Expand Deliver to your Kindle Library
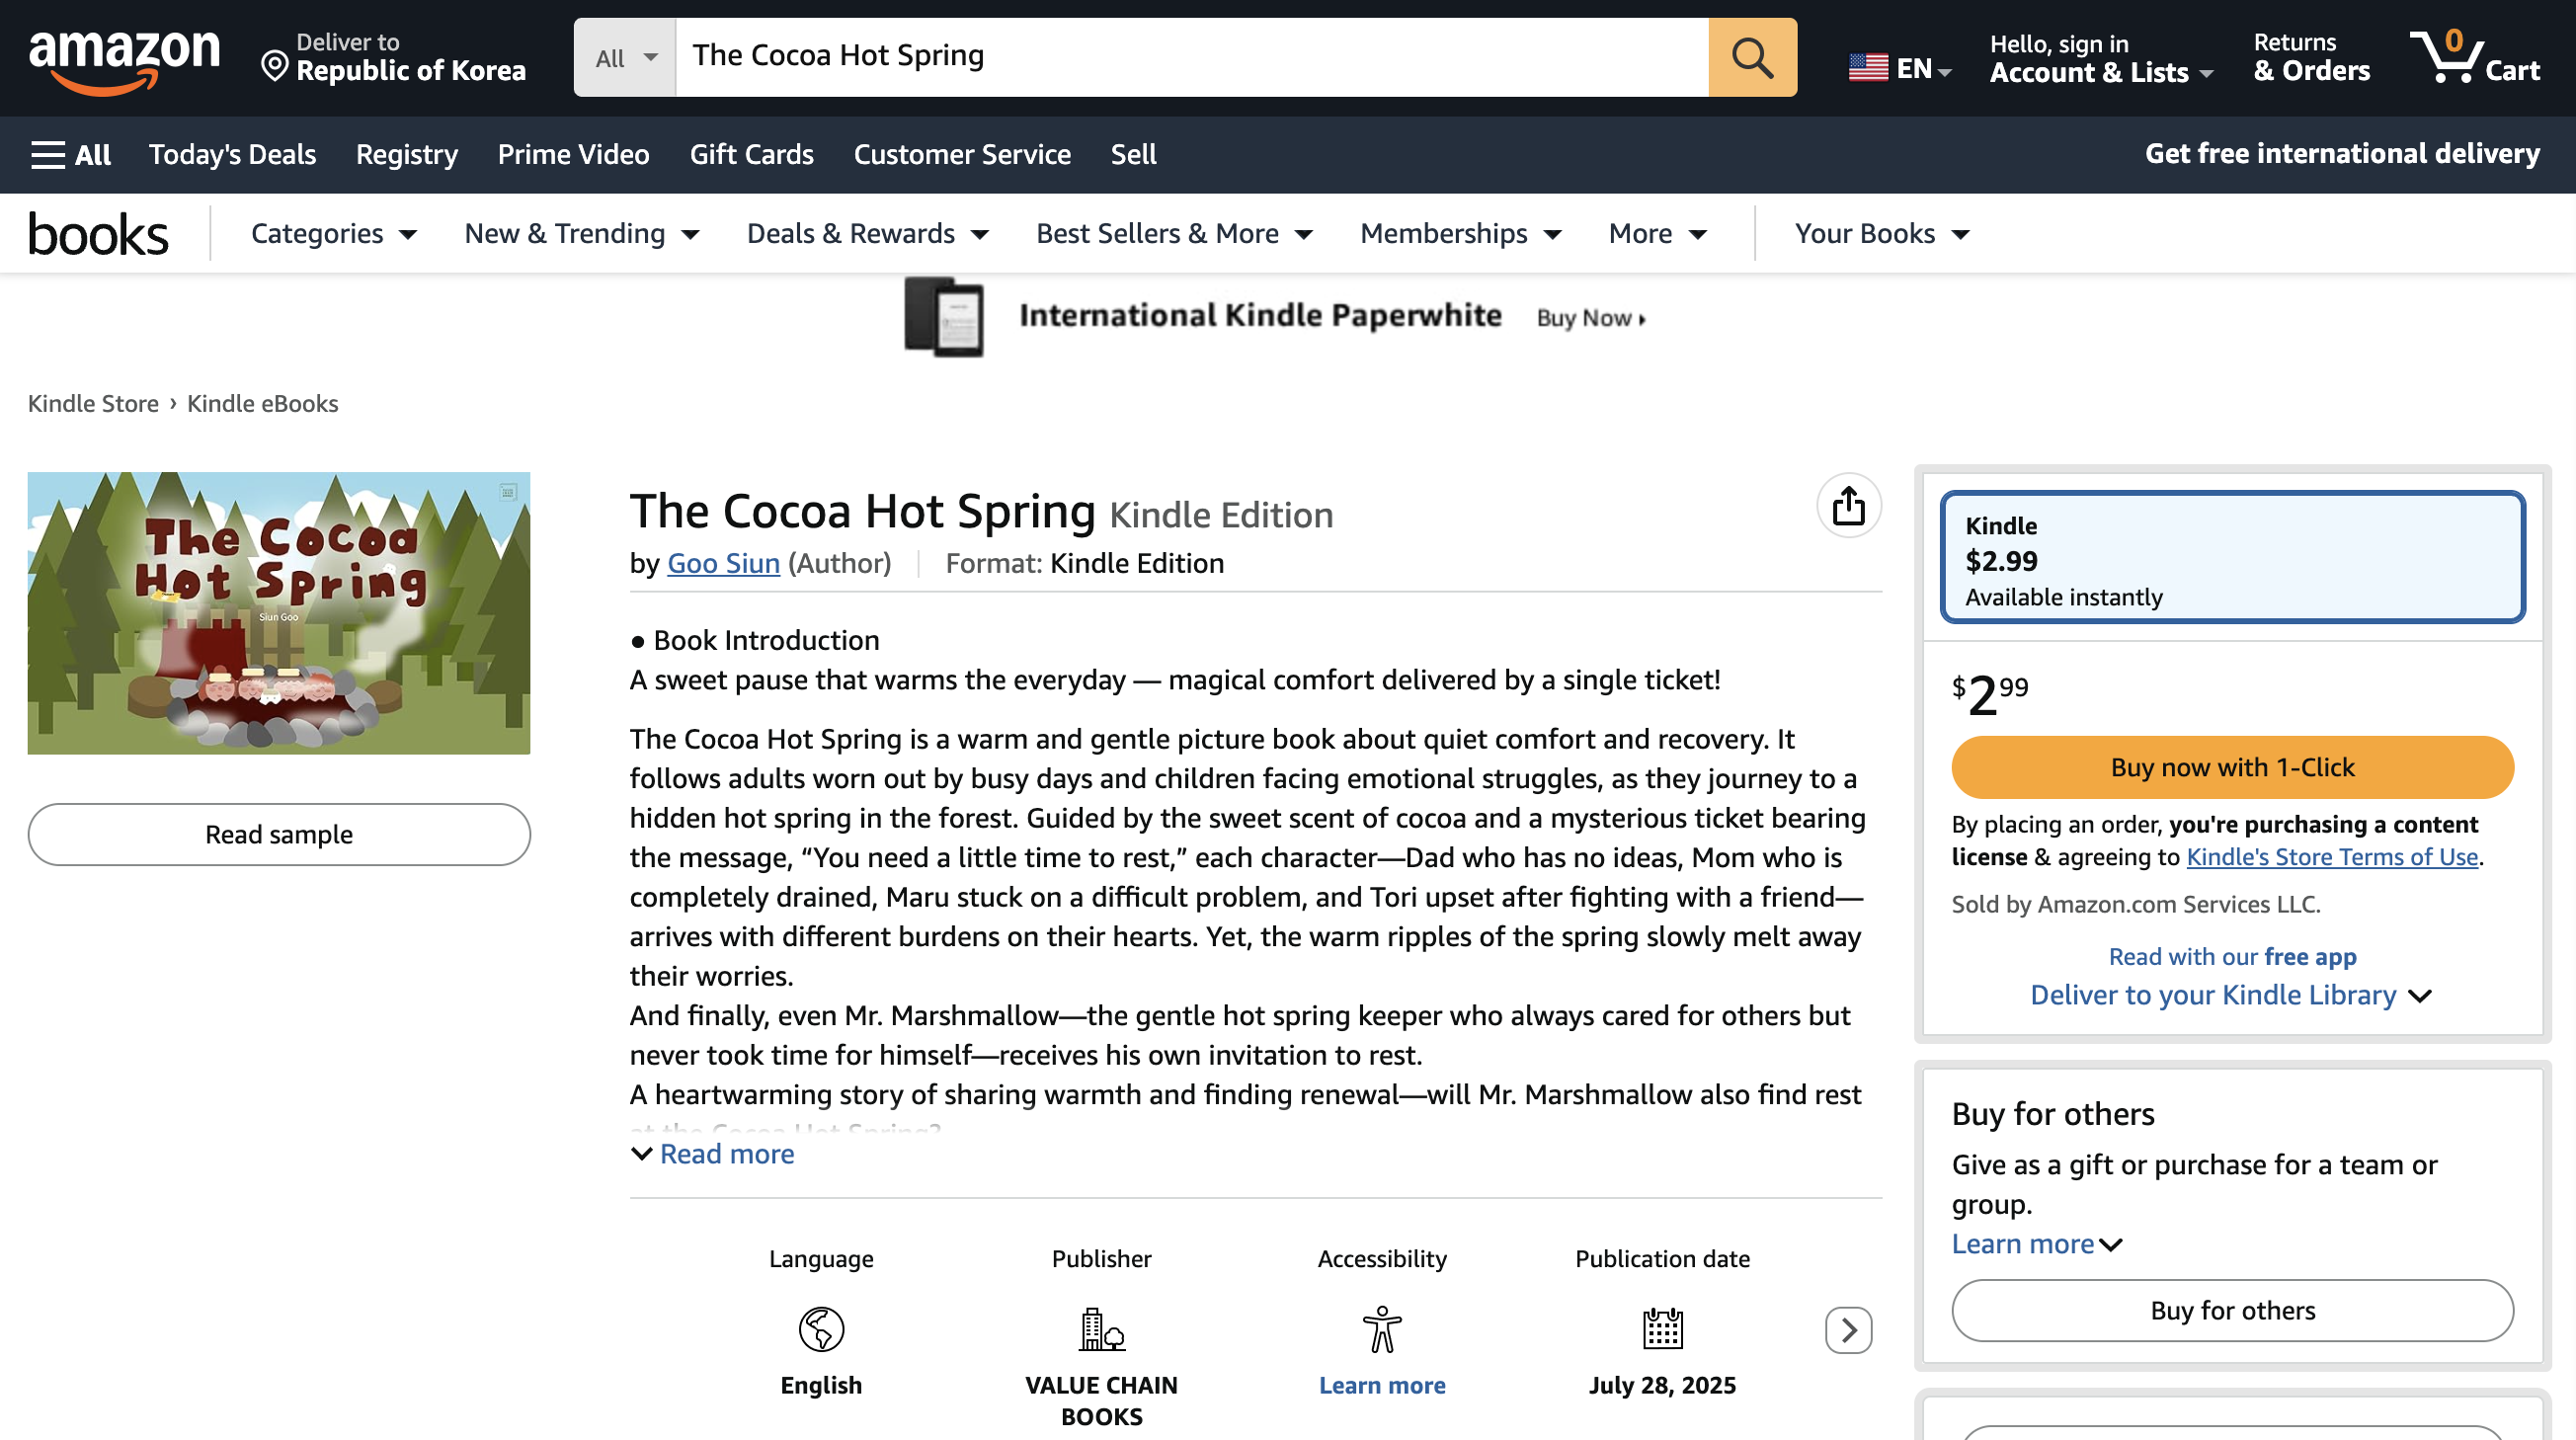 pos(2231,995)
